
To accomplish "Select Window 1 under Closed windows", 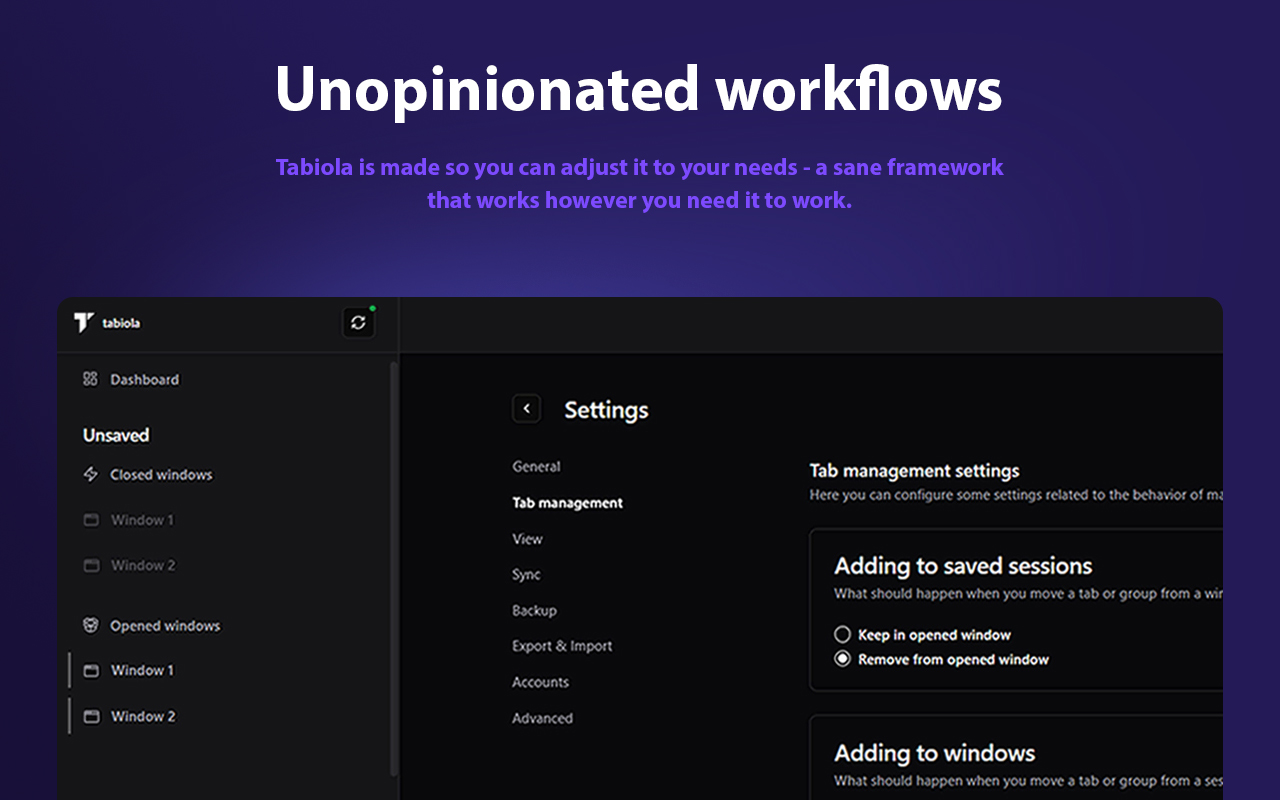I will point(142,520).
